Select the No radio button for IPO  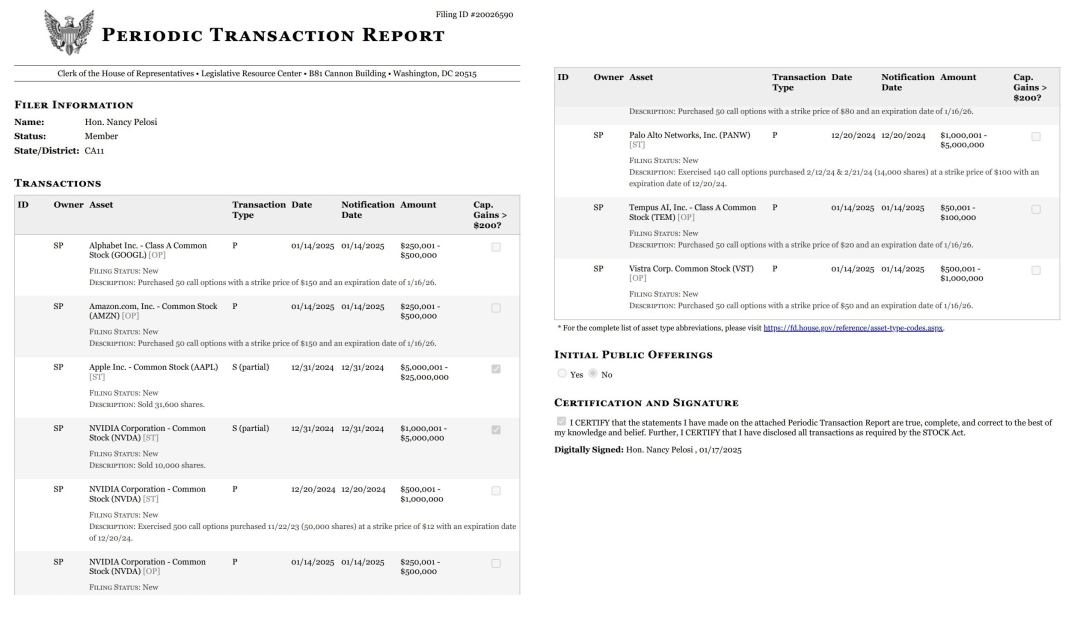(592, 374)
